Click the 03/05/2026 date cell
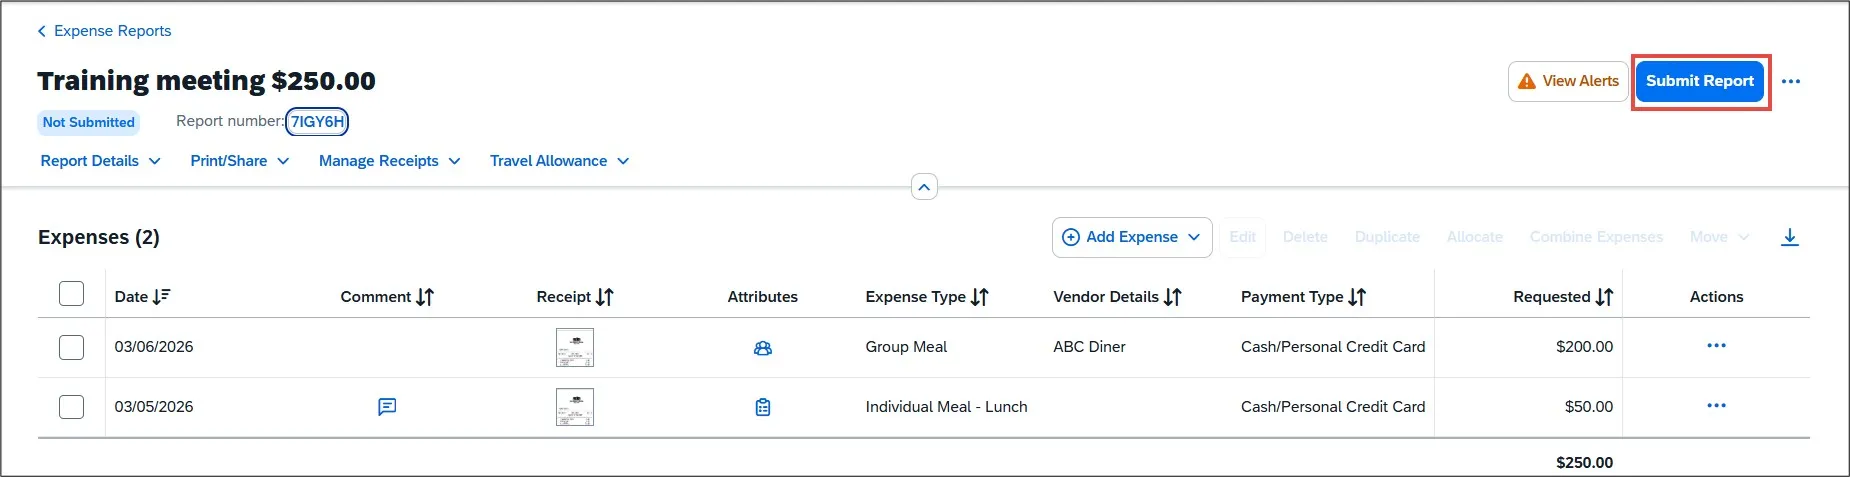1850x477 pixels. [x=154, y=407]
